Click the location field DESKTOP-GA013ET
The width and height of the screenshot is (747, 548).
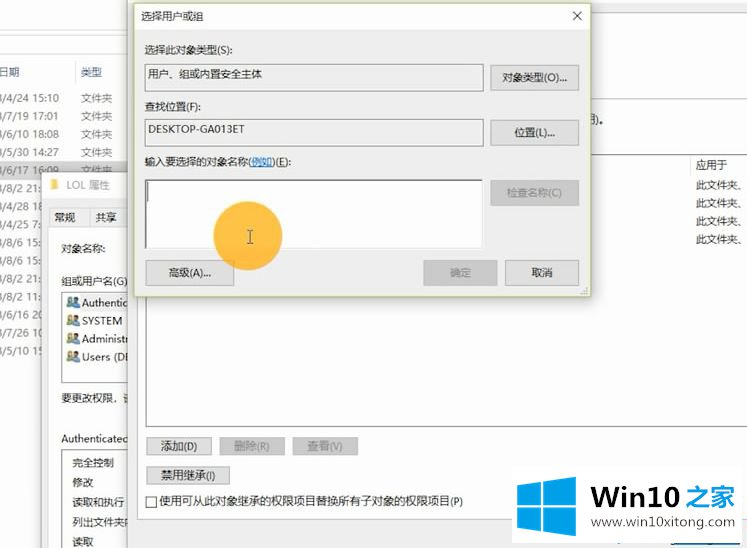click(314, 132)
